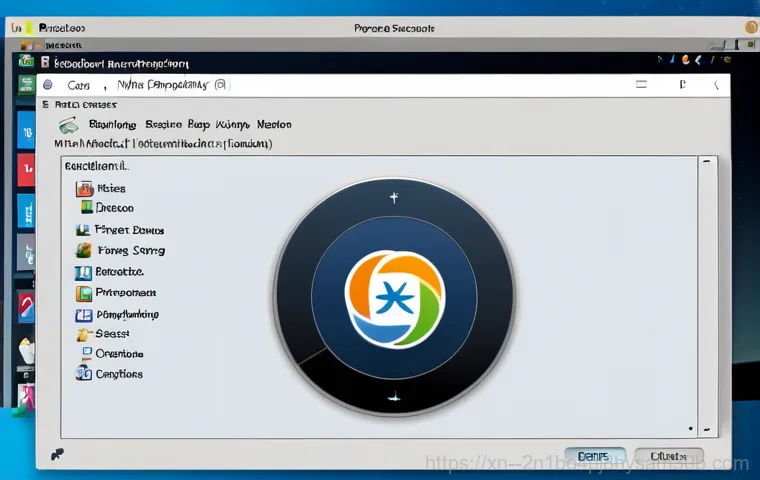
Task: Click the green icon left of the dark bar
Action: click(26, 61)
